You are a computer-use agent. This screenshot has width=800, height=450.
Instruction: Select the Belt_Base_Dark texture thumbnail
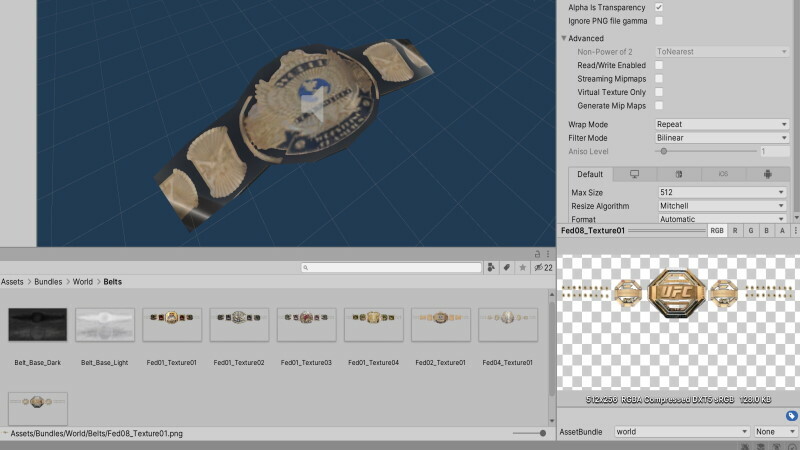[38, 324]
